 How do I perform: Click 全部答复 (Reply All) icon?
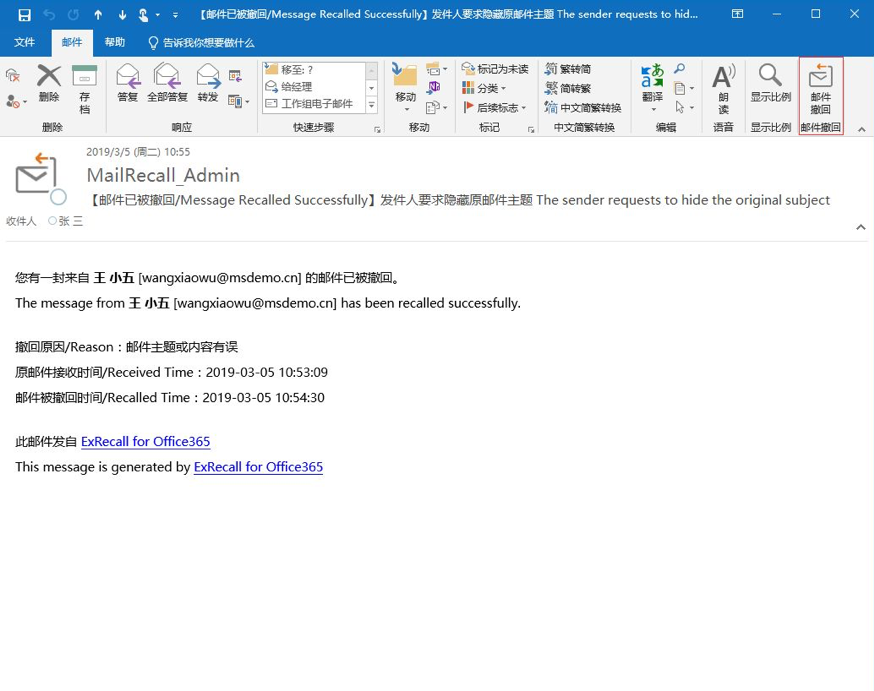167,83
